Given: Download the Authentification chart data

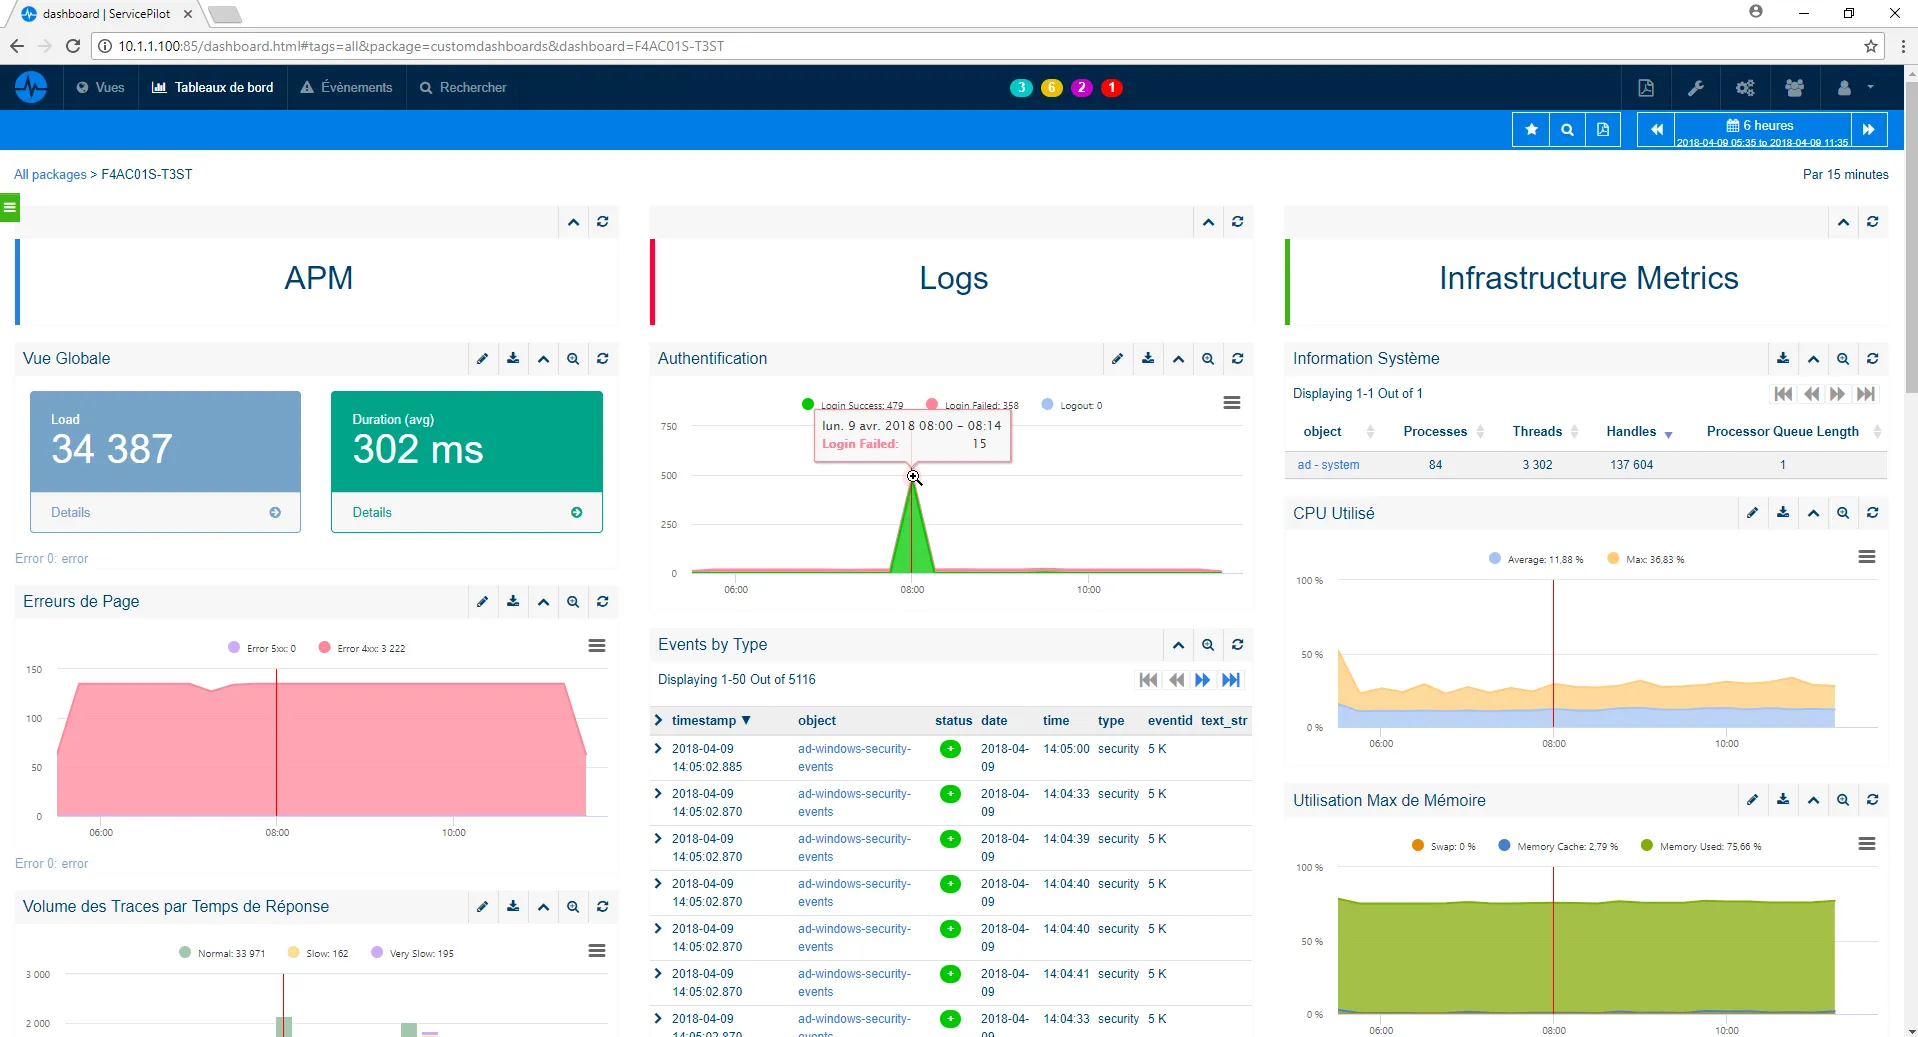Looking at the screenshot, I should click(x=1148, y=359).
